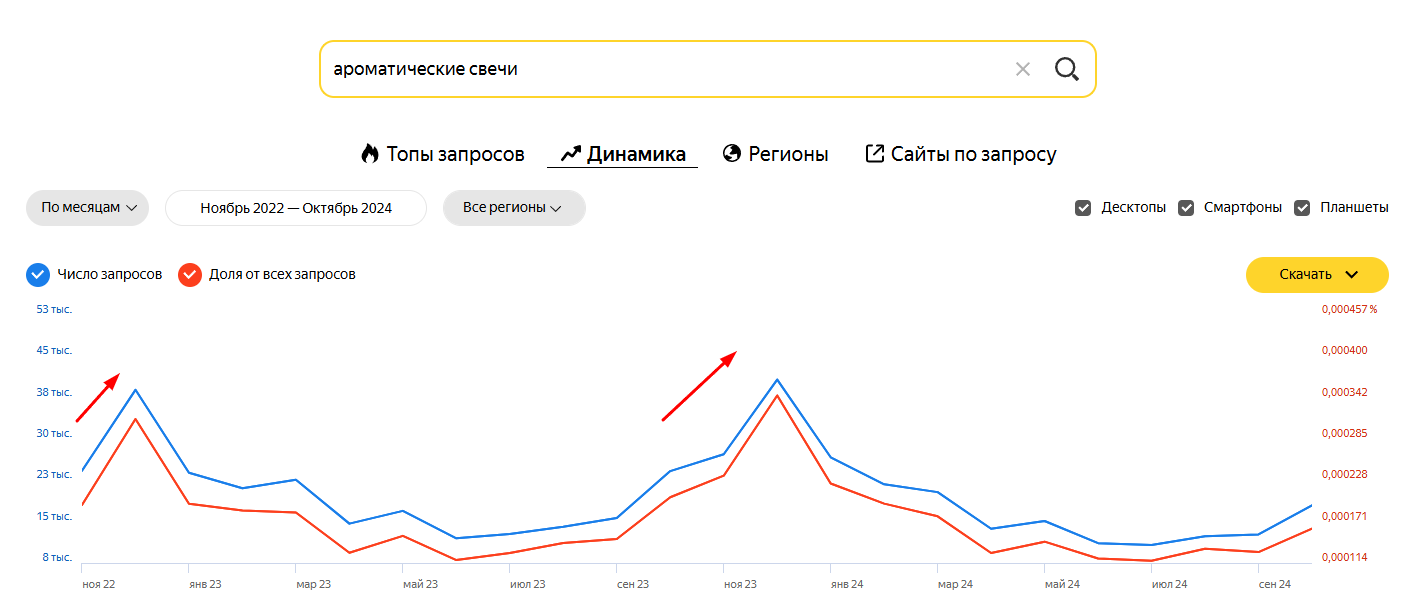The height and width of the screenshot is (608, 1411).
Task: Click the chart peak near ноя 23
Action: coord(777,380)
